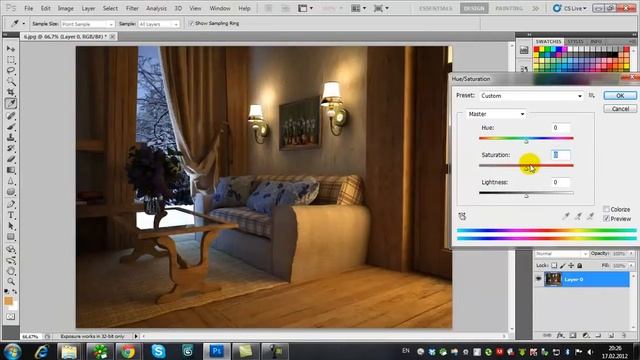Screen dimensions: 640x360
Task: Select the Crop tool
Action: pos(11,92)
